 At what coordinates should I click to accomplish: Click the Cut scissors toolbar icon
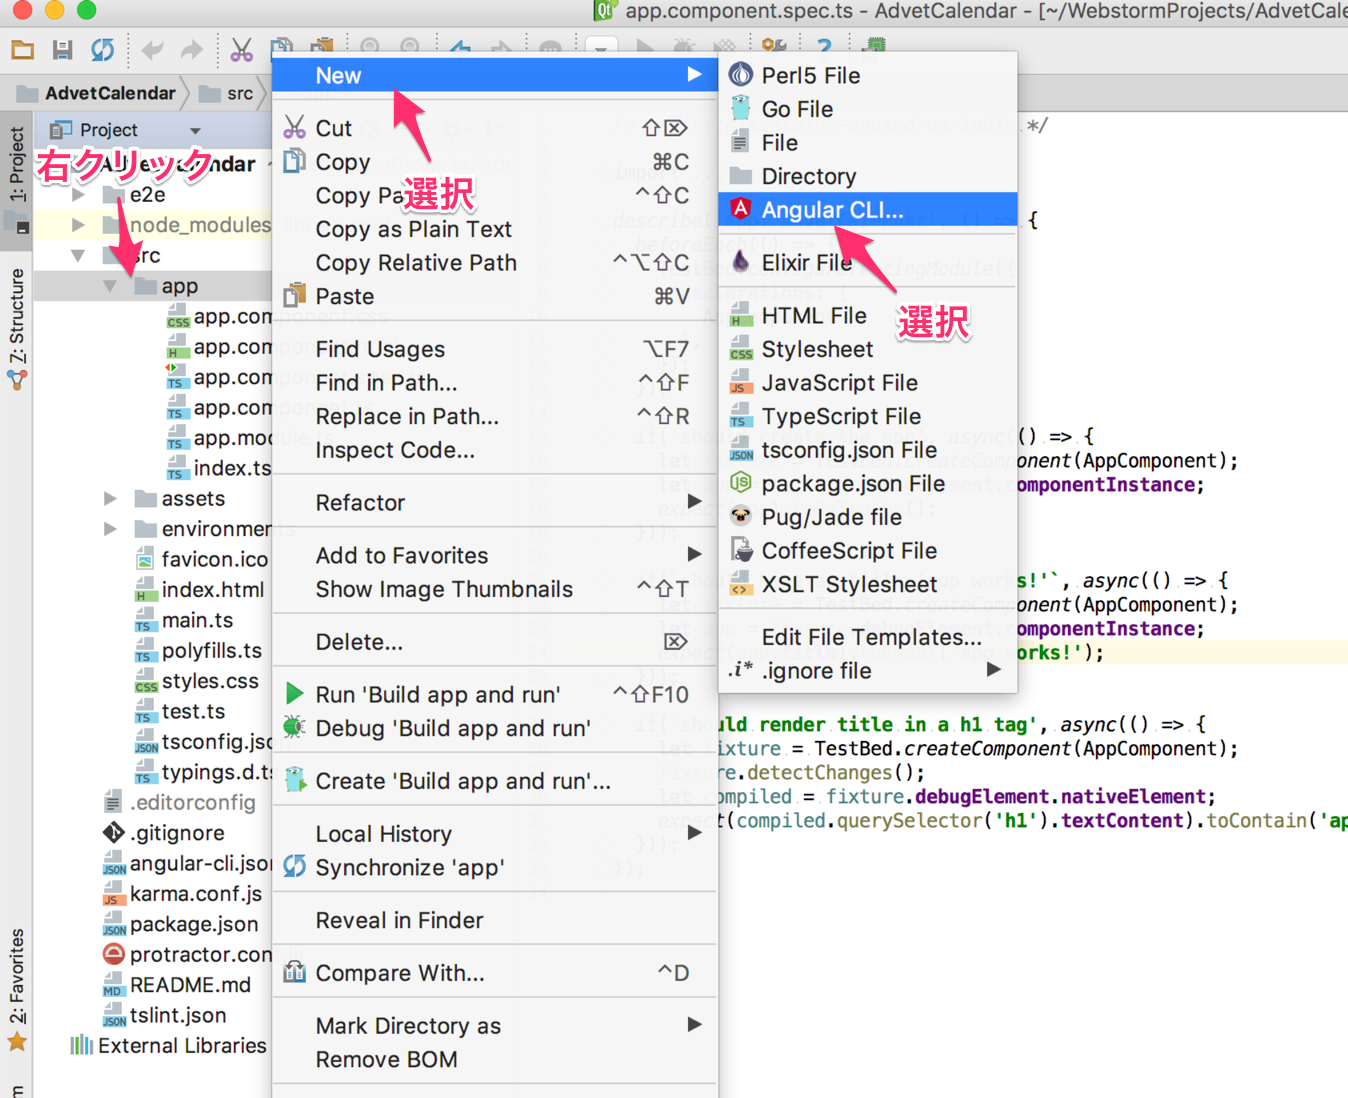click(x=241, y=49)
